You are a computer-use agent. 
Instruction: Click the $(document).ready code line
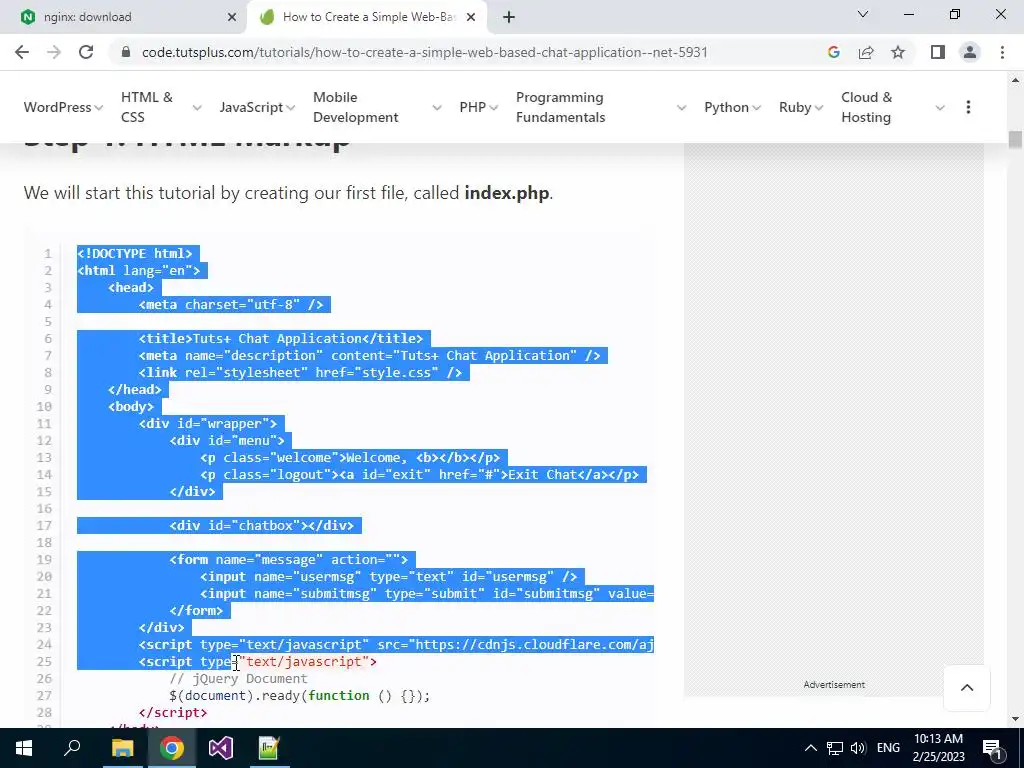pos(300,696)
